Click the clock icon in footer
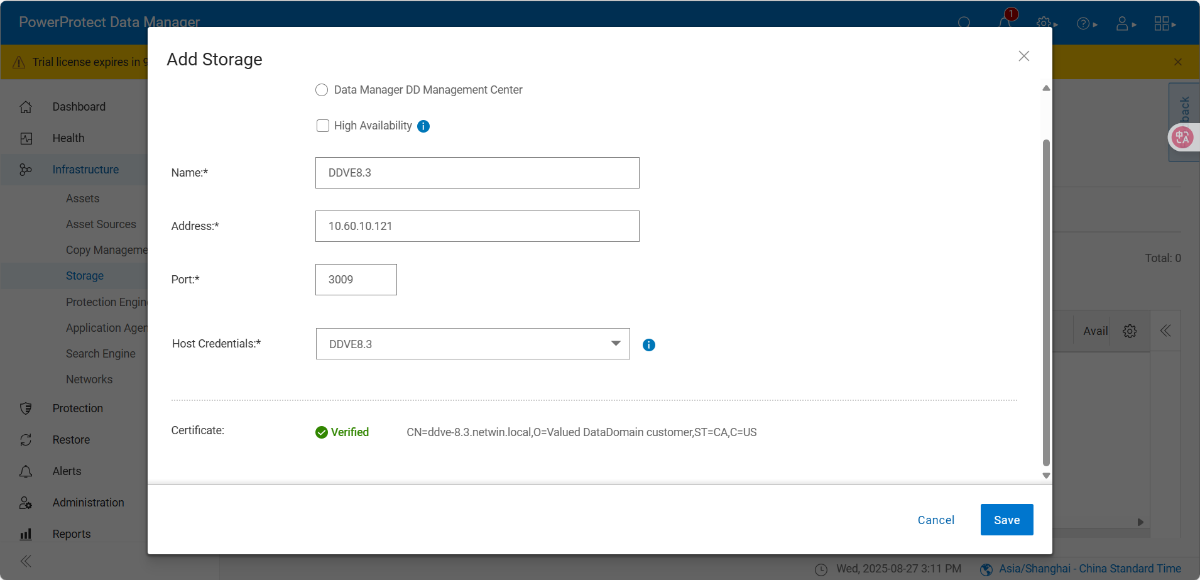 point(821,569)
